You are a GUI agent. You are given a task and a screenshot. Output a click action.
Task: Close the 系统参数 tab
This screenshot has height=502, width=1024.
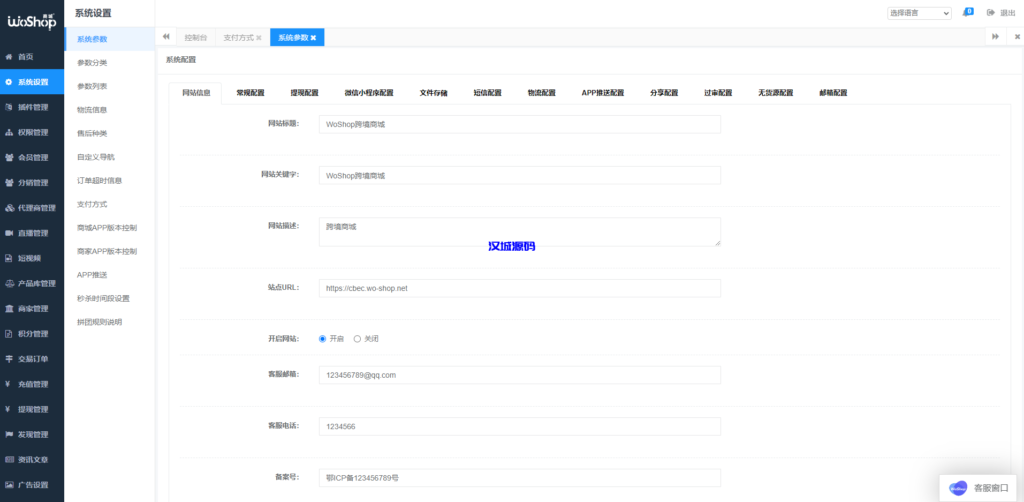(x=313, y=38)
